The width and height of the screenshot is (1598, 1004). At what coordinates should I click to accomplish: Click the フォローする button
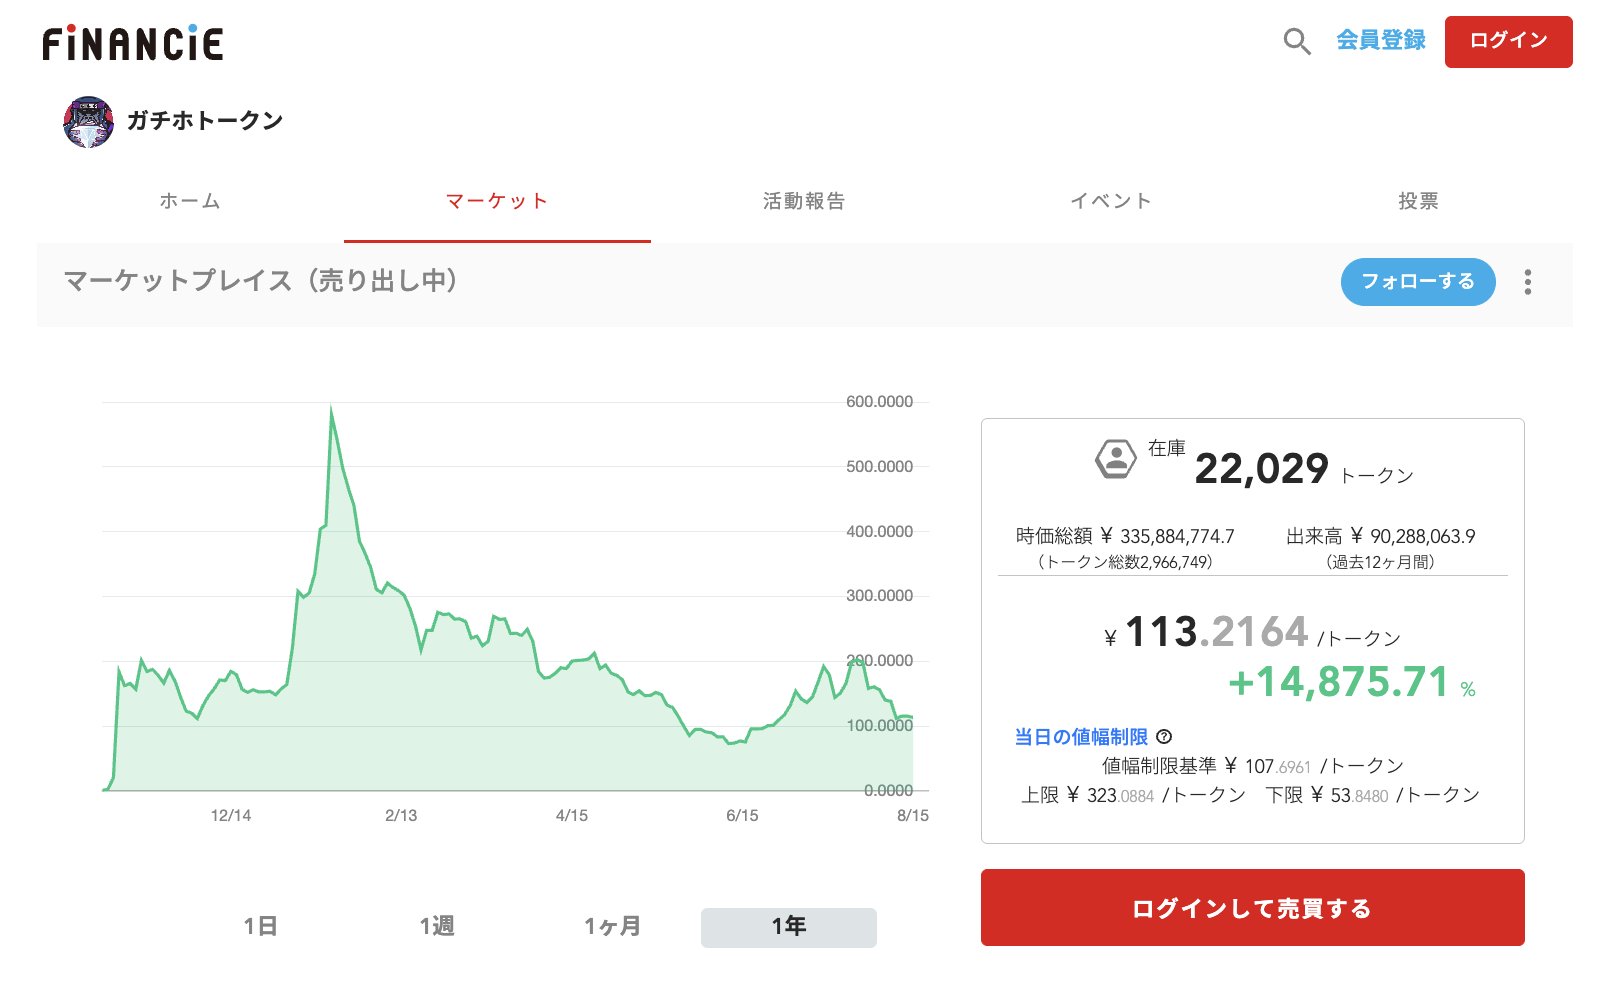point(1418,282)
